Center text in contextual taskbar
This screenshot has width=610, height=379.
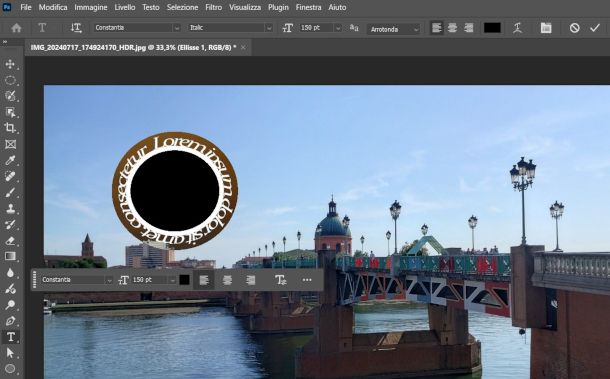coord(228,280)
